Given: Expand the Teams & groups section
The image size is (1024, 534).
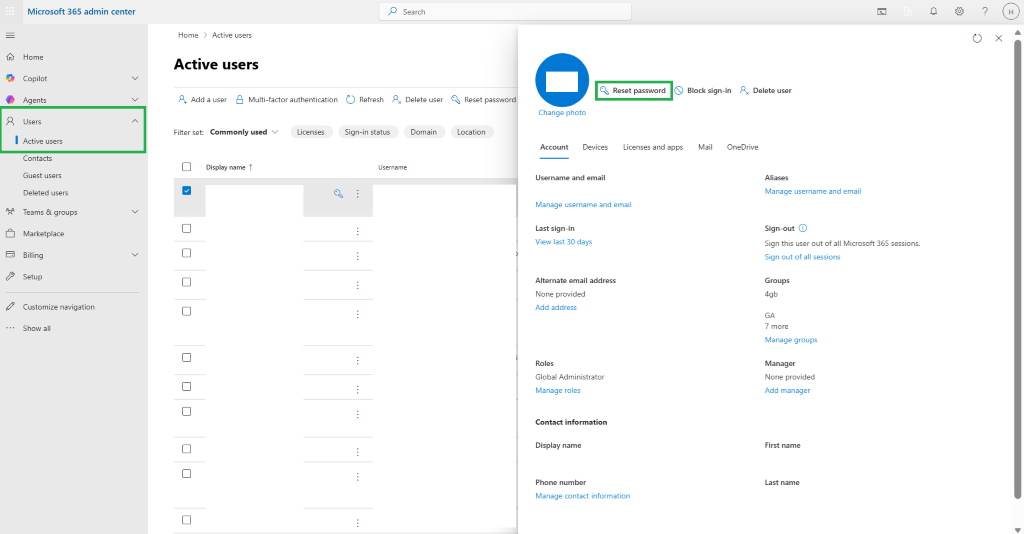Looking at the screenshot, I should coord(135,212).
